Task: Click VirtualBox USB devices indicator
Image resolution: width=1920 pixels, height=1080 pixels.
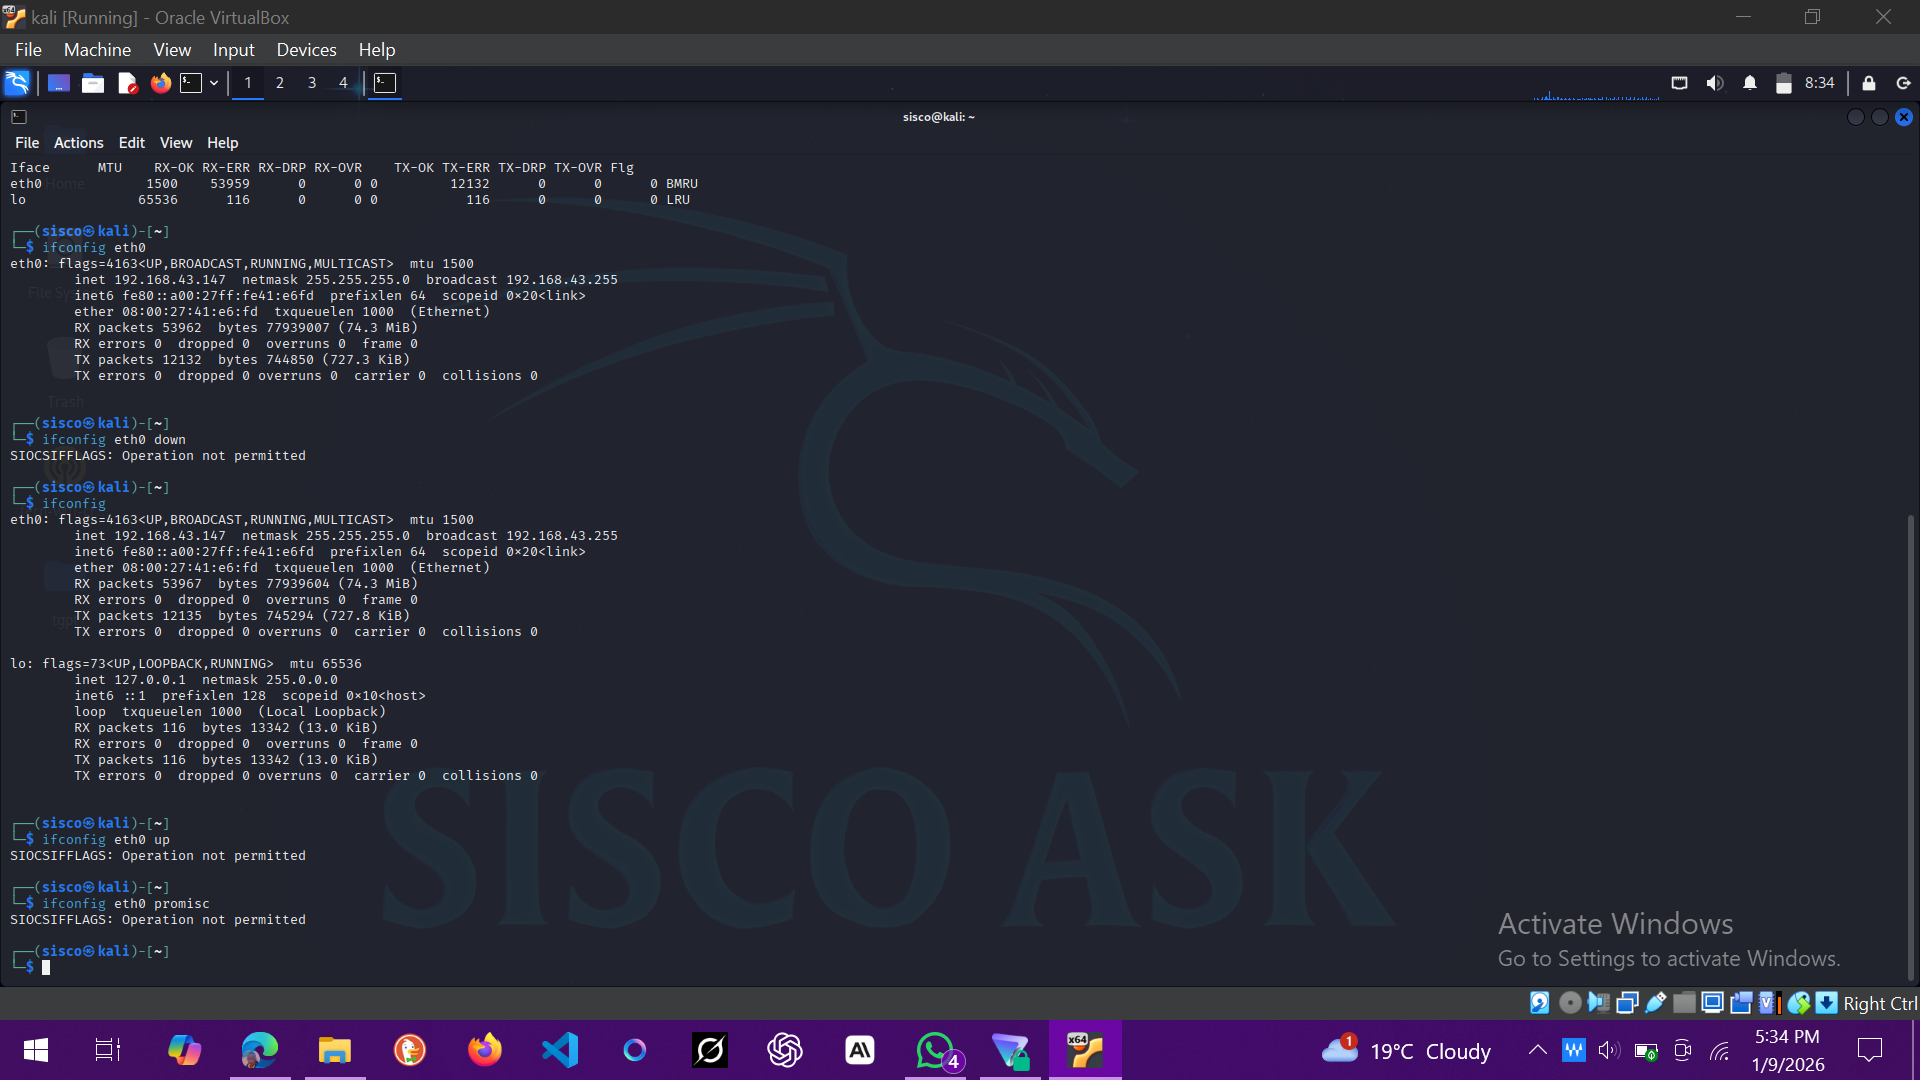Action: (x=1656, y=1003)
